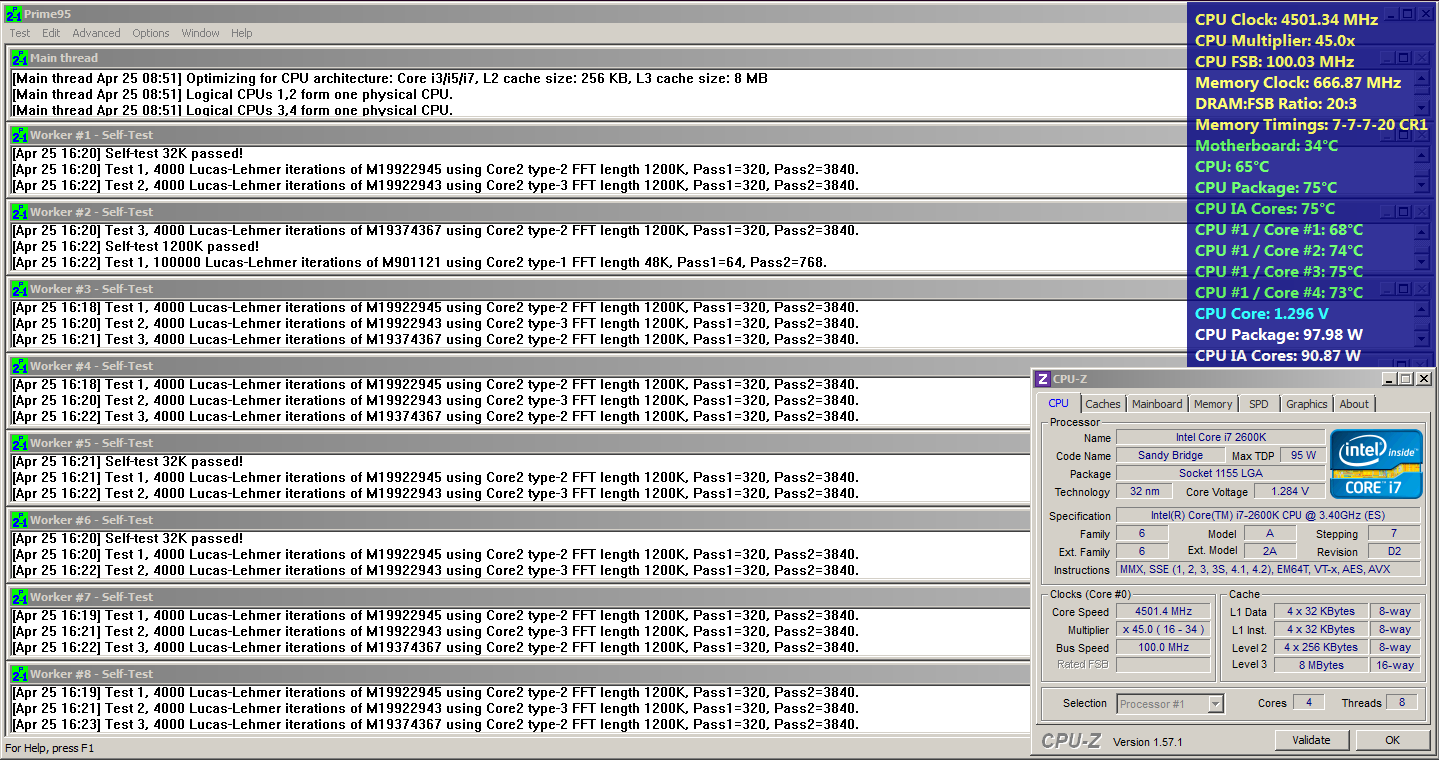Screen dimensions: 1439x760
Task: Click the Worker #6 Self-Test window icon
Action: coord(18,520)
